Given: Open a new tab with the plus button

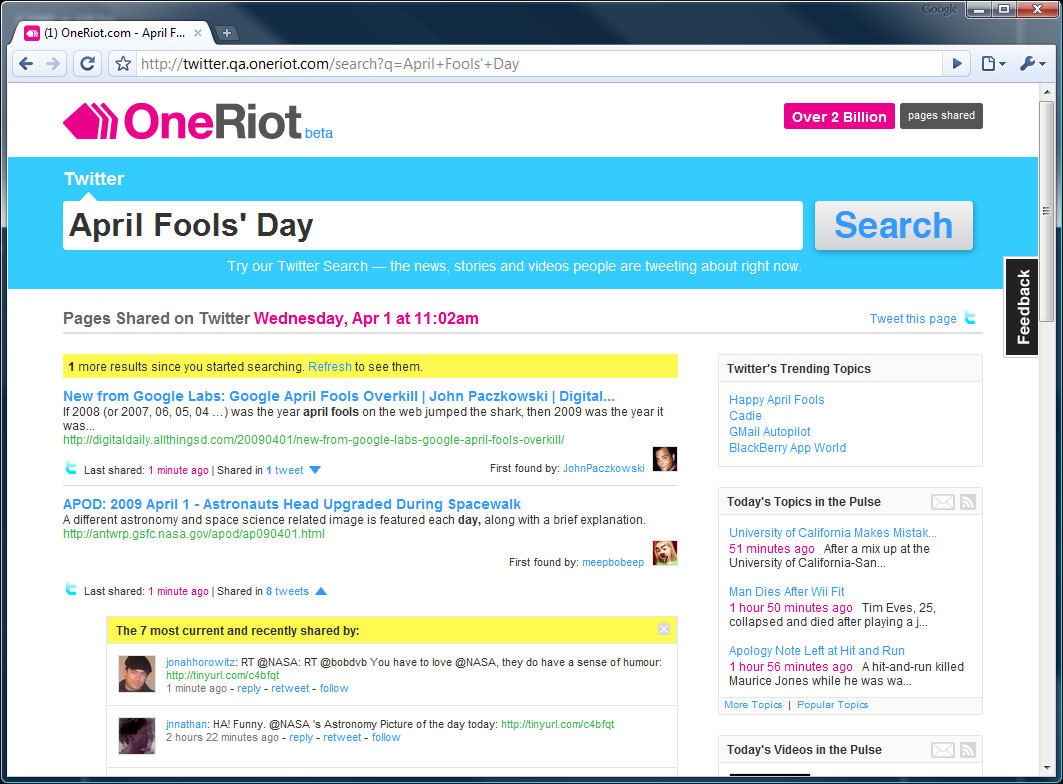Looking at the screenshot, I should (x=226, y=33).
